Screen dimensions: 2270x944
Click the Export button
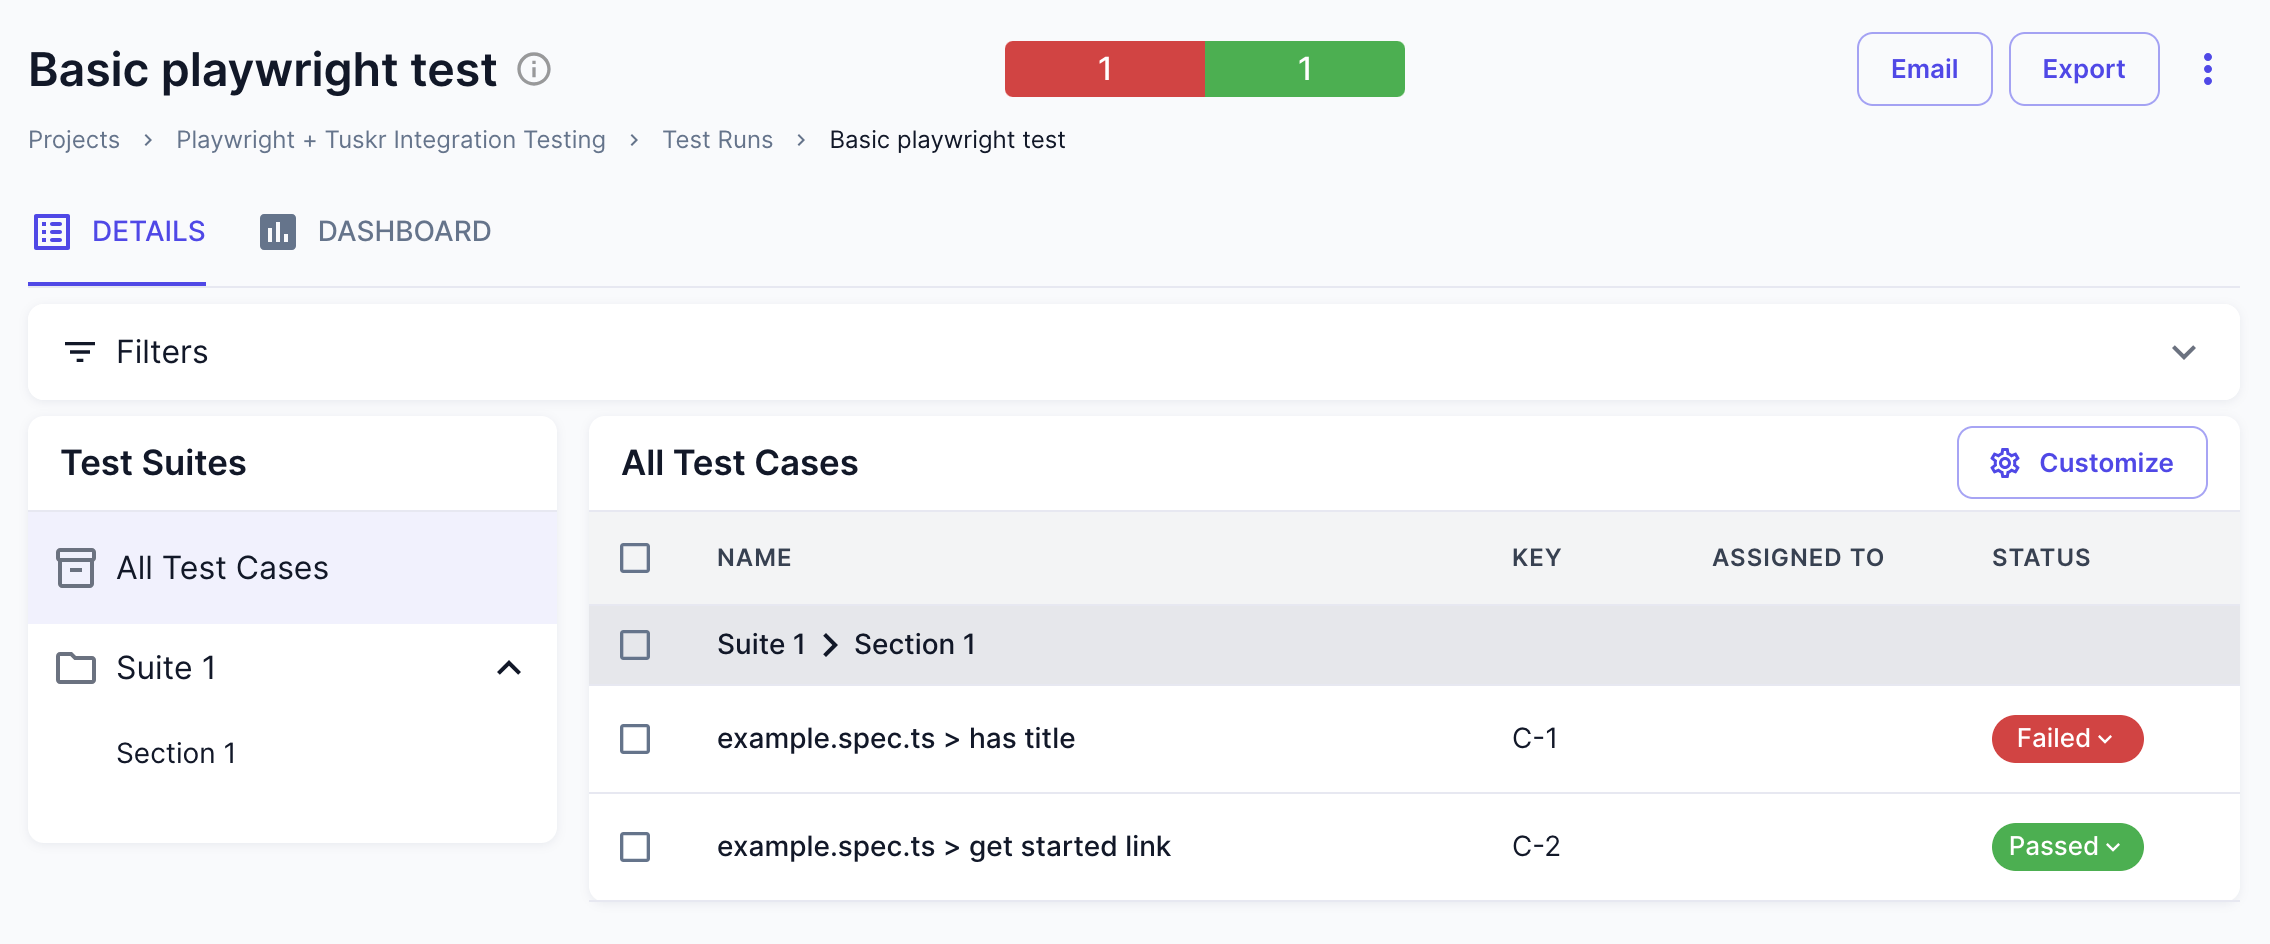(x=2083, y=69)
